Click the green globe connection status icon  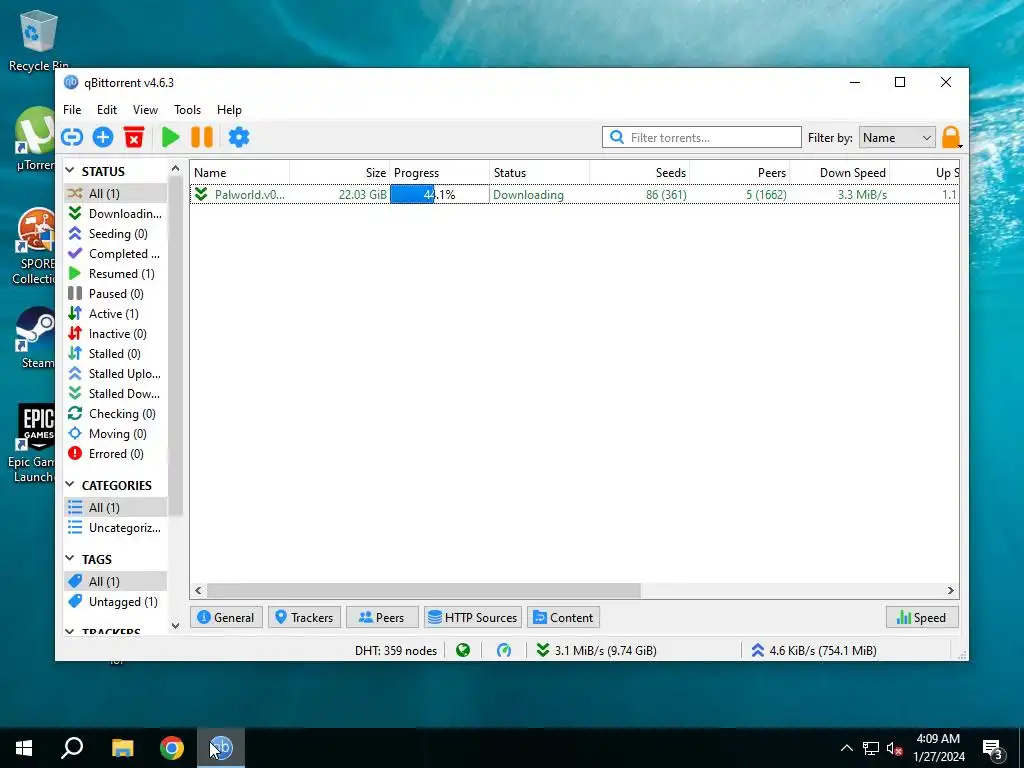point(463,650)
